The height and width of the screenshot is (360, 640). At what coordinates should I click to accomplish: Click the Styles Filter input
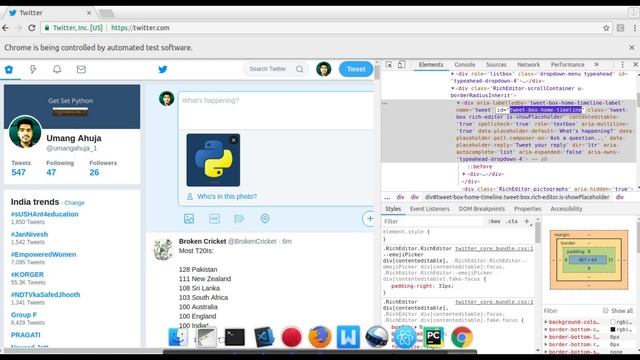pos(433,221)
